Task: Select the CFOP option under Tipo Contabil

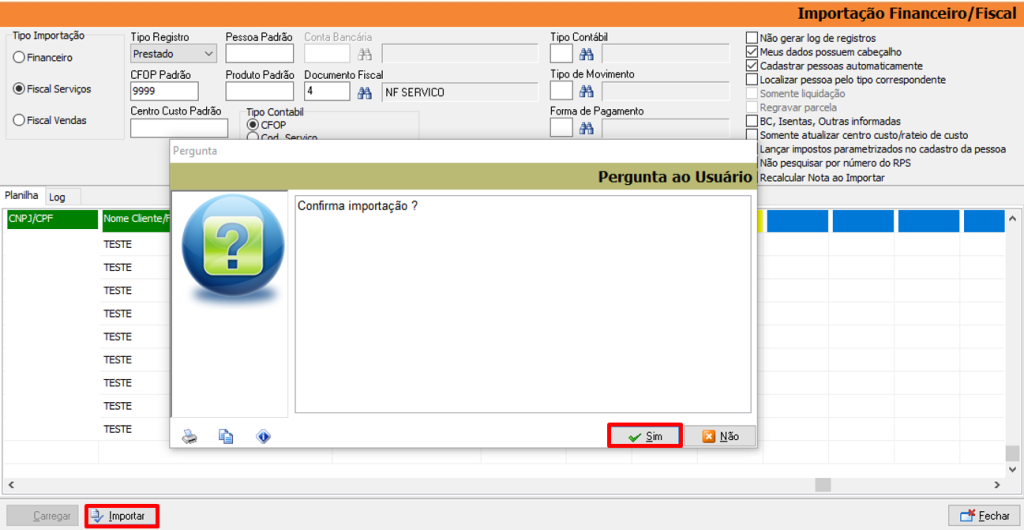Action: 266,125
